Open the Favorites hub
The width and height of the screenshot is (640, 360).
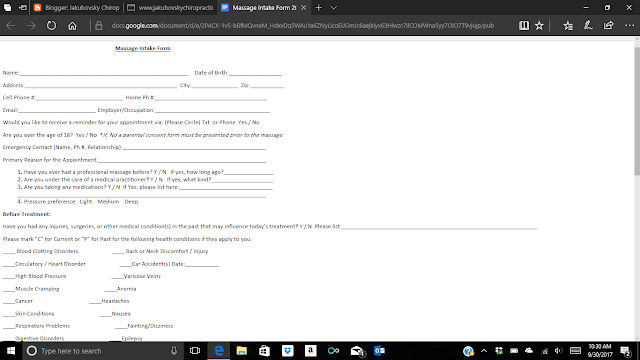coord(568,26)
